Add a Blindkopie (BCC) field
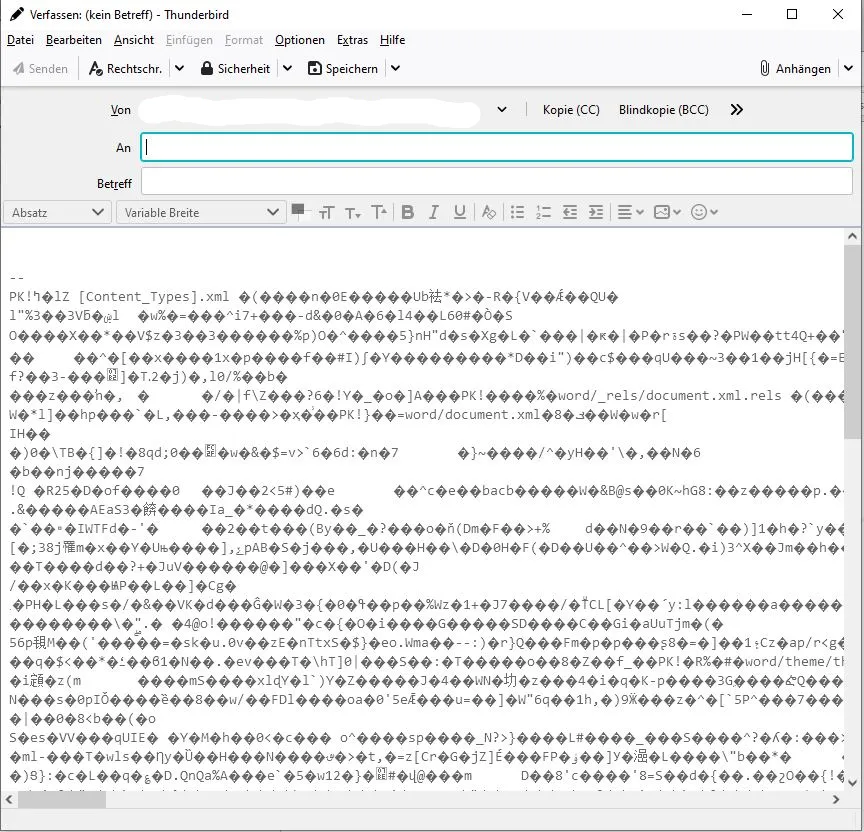This screenshot has height=832, width=864. click(x=663, y=110)
